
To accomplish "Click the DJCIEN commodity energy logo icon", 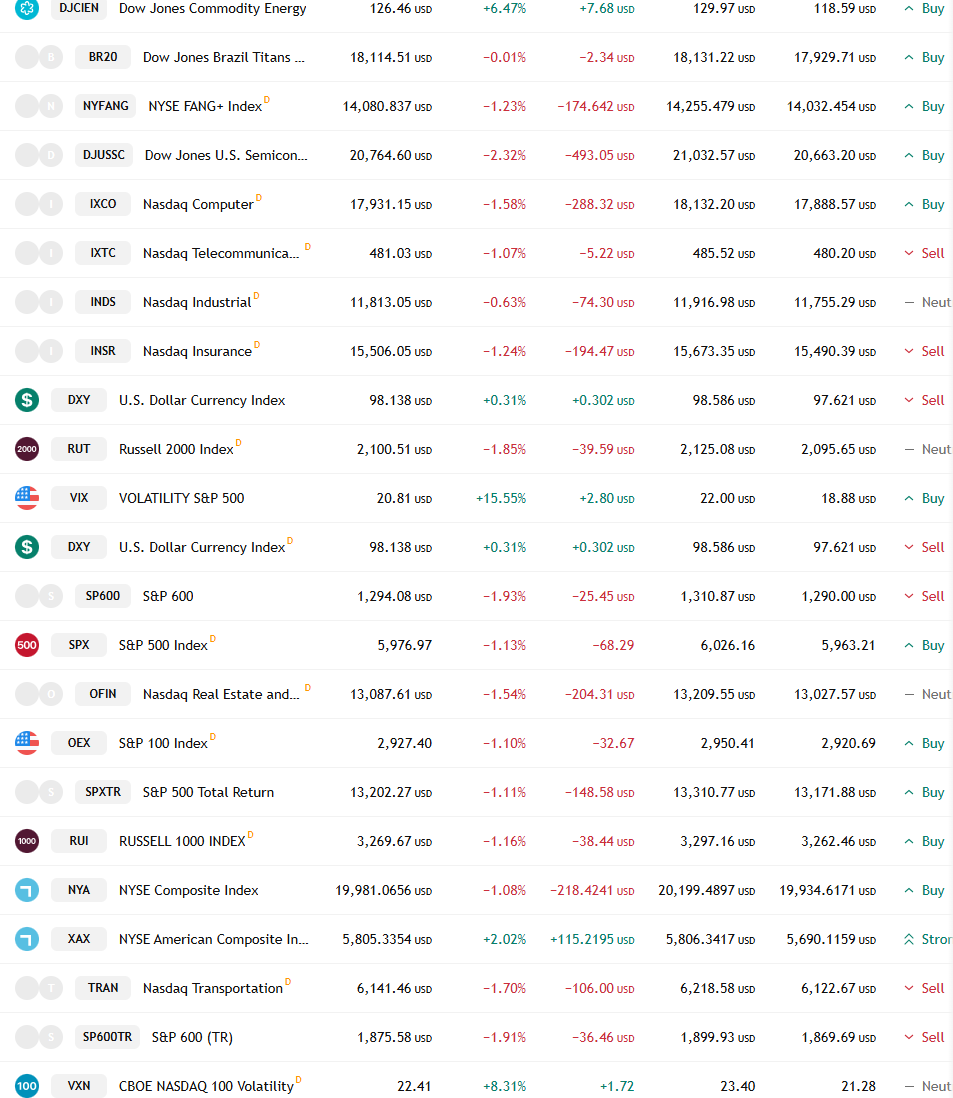I will [x=27, y=8].
